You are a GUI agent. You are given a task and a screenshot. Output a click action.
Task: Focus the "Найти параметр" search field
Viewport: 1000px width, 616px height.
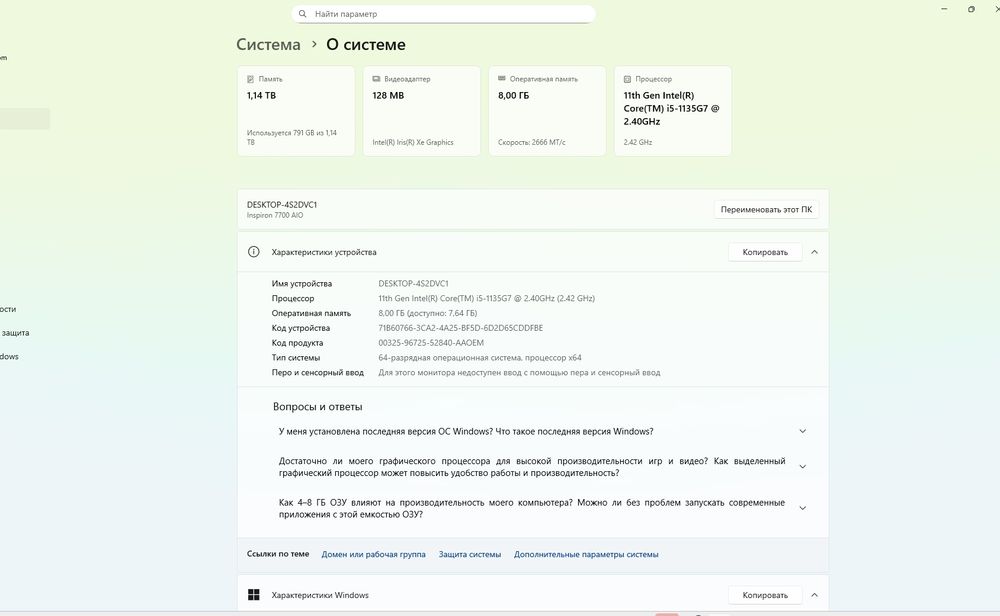click(443, 13)
